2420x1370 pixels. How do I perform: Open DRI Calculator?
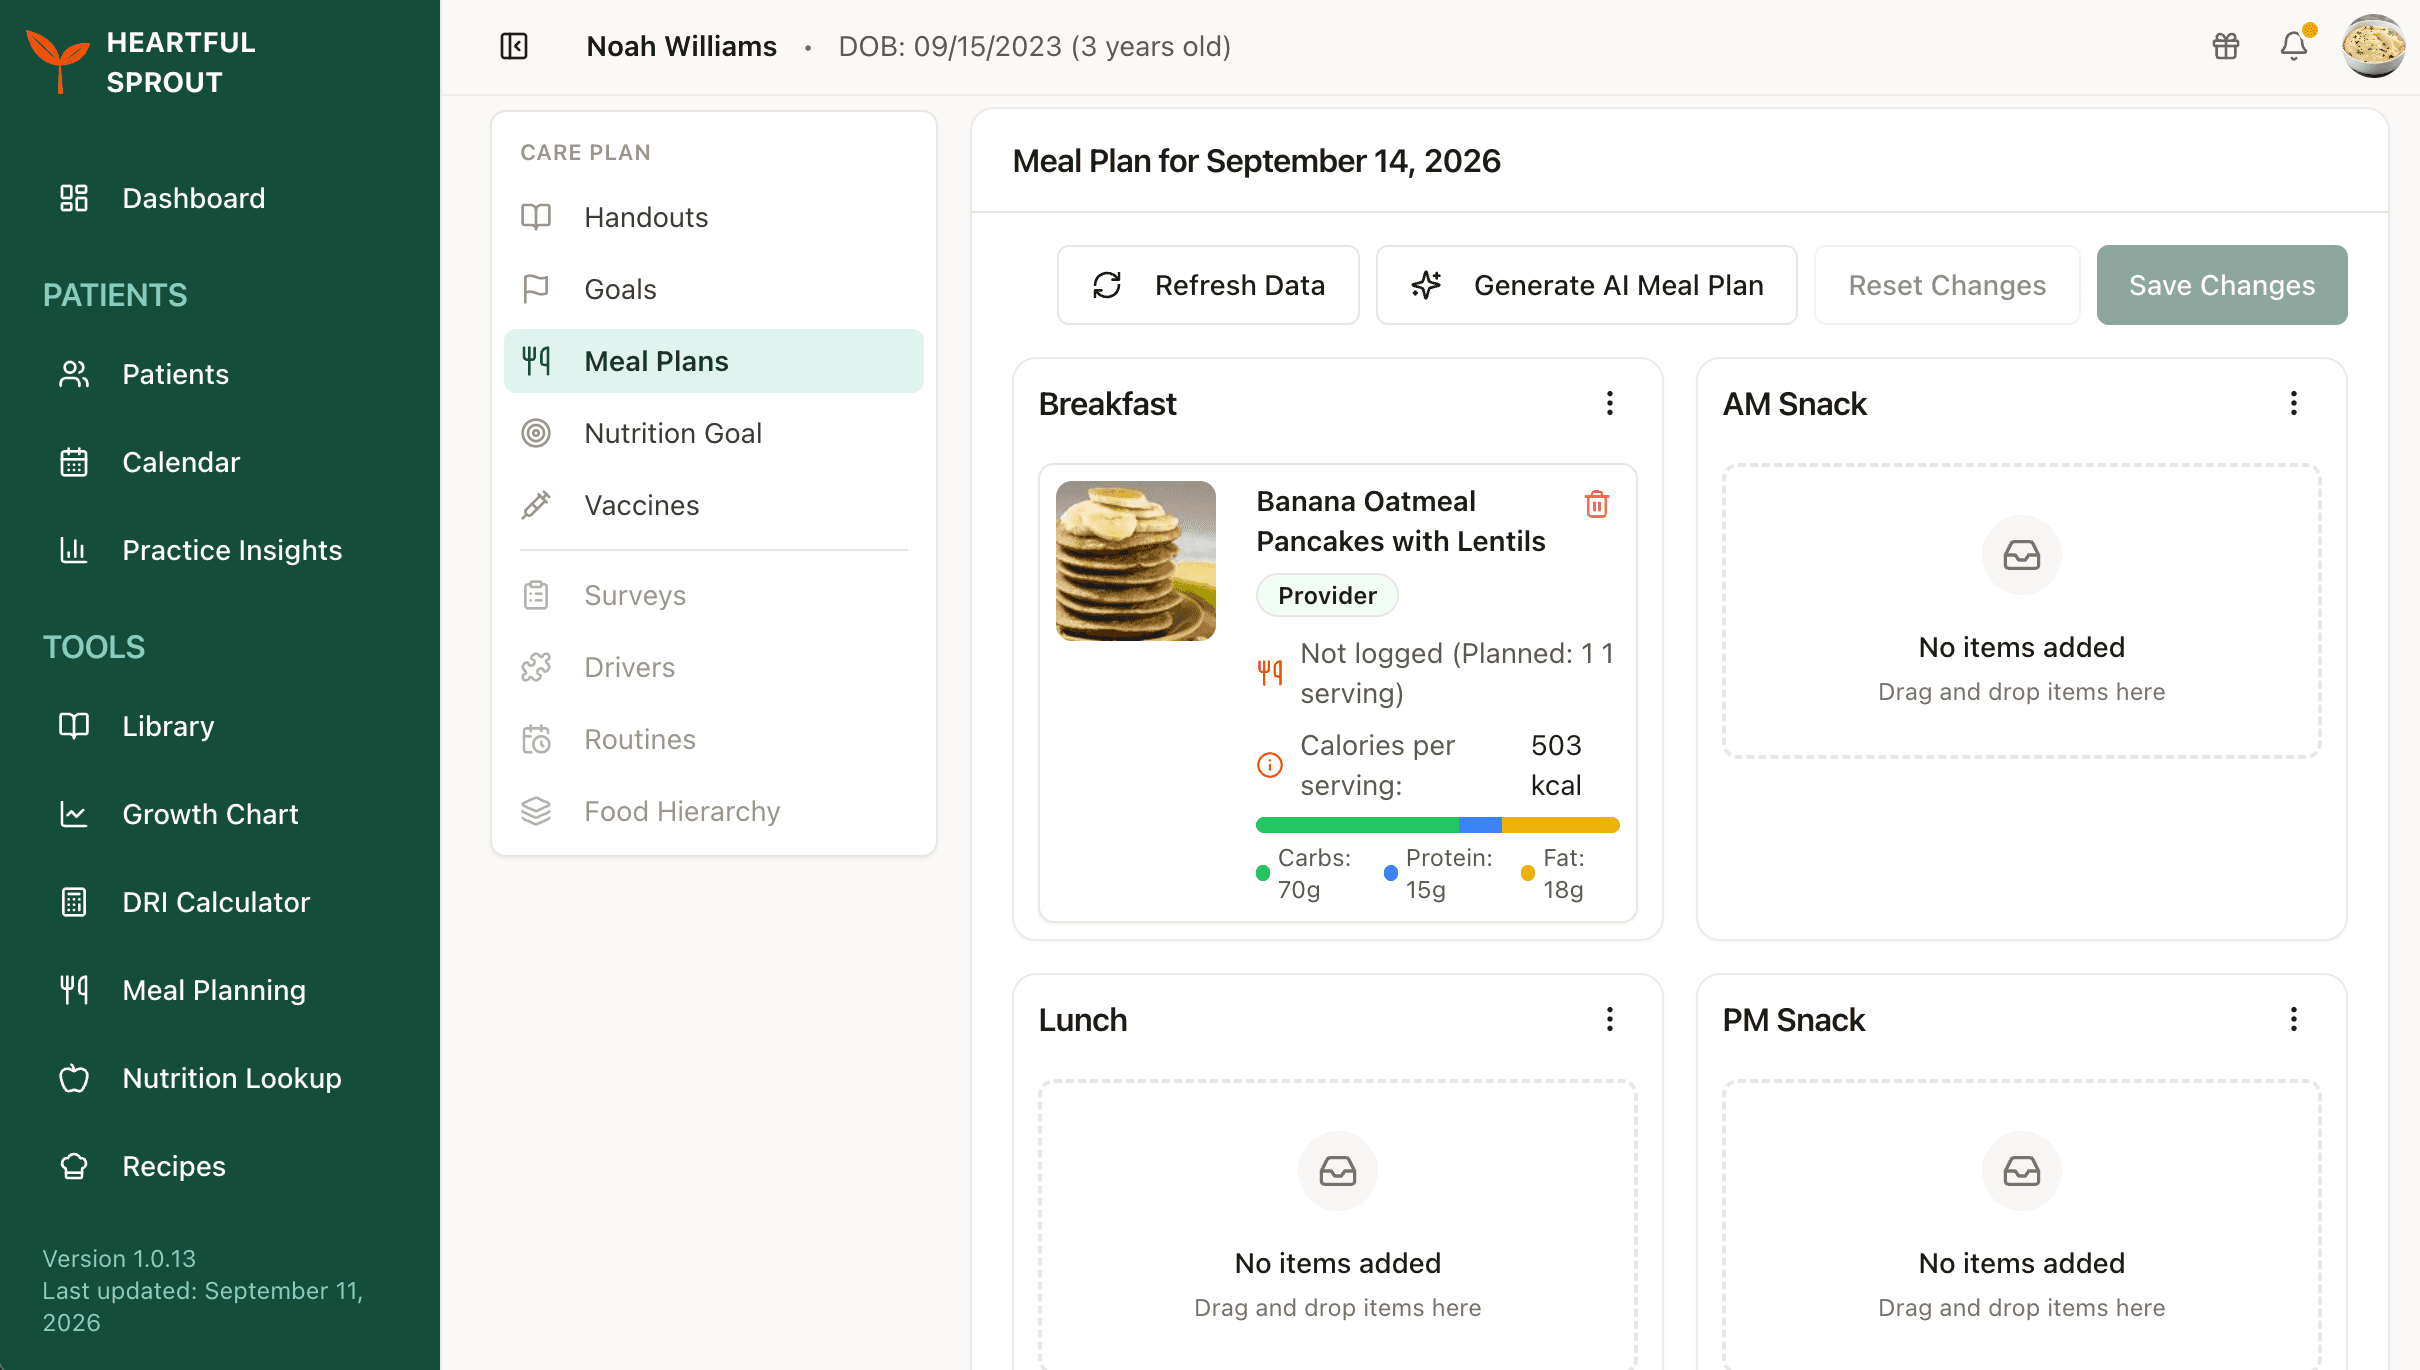coord(220,902)
